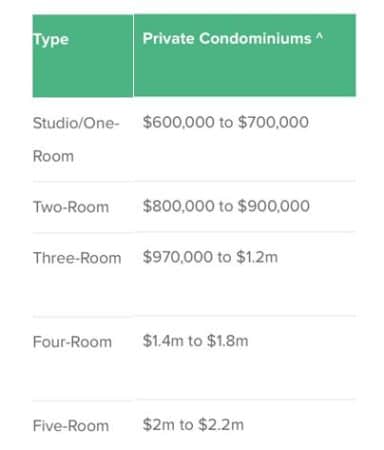Viewport: 384px width, 450px height.
Task: Click the $2.2m value in five-room row
Action: 221,425
